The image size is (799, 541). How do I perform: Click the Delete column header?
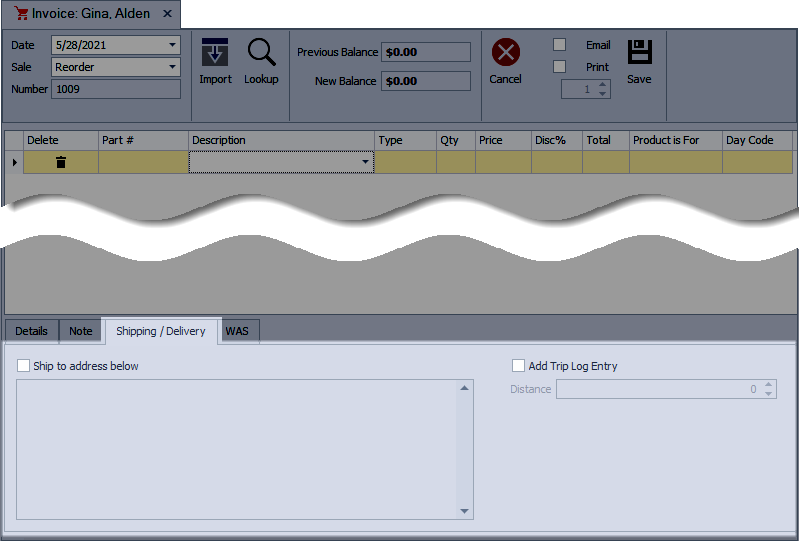(x=61, y=140)
